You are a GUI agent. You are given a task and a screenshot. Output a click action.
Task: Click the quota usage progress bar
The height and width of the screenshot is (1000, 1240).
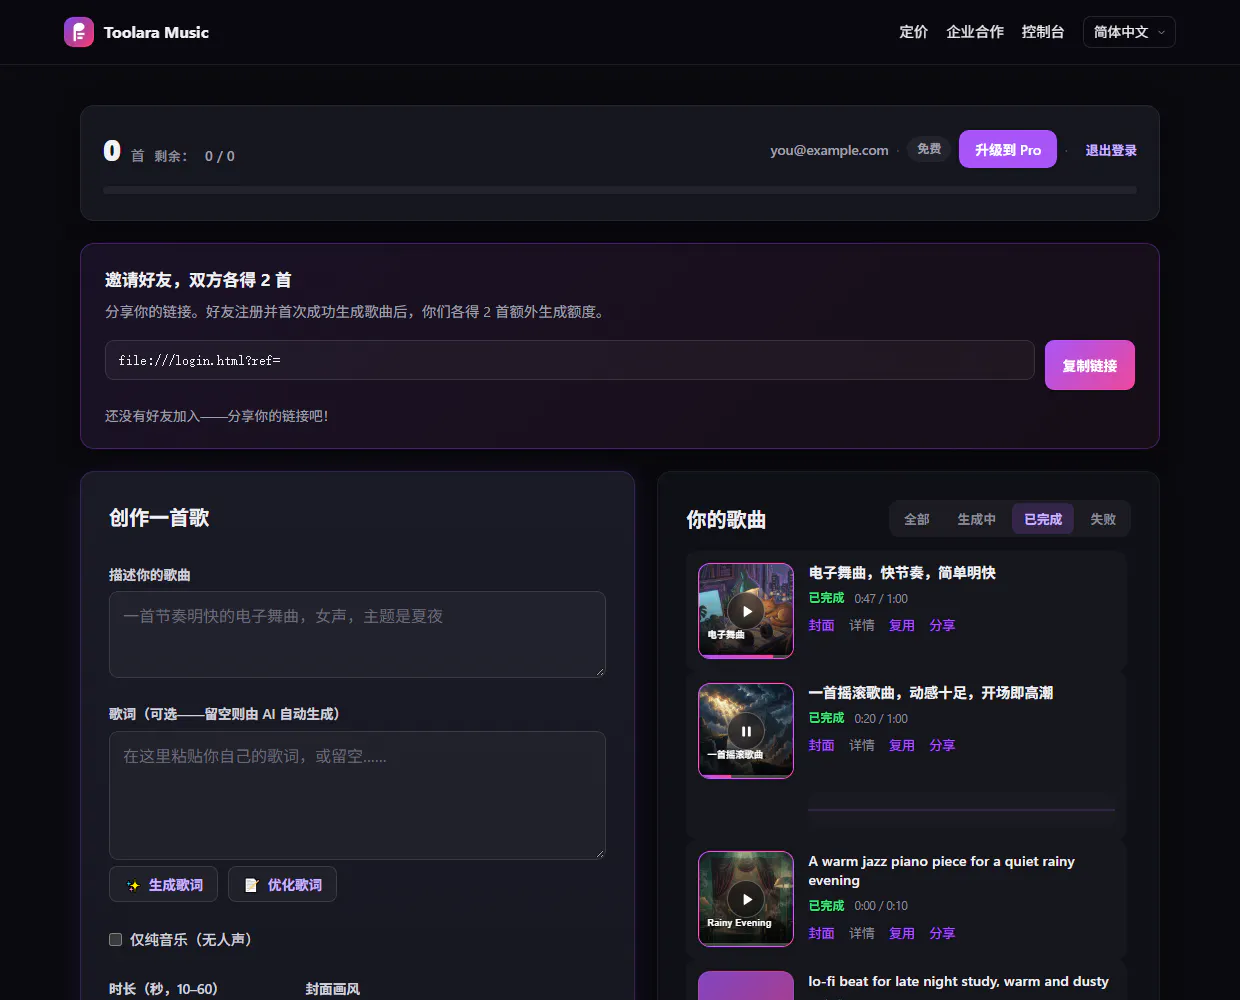[620, 189]
